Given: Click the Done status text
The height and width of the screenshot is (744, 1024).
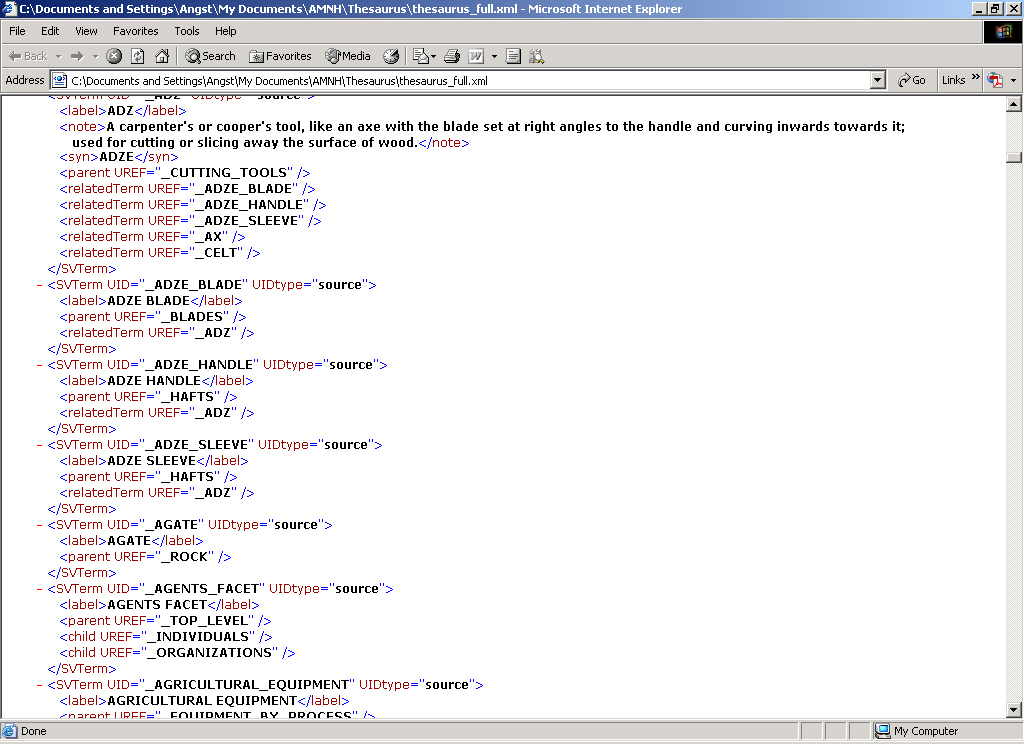Looking at the screenshot, I should point(33,731).
